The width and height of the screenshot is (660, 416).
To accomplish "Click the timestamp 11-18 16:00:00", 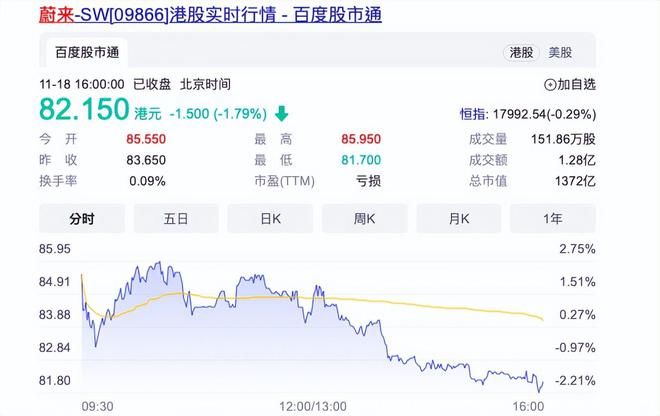I will pos(82,85).
